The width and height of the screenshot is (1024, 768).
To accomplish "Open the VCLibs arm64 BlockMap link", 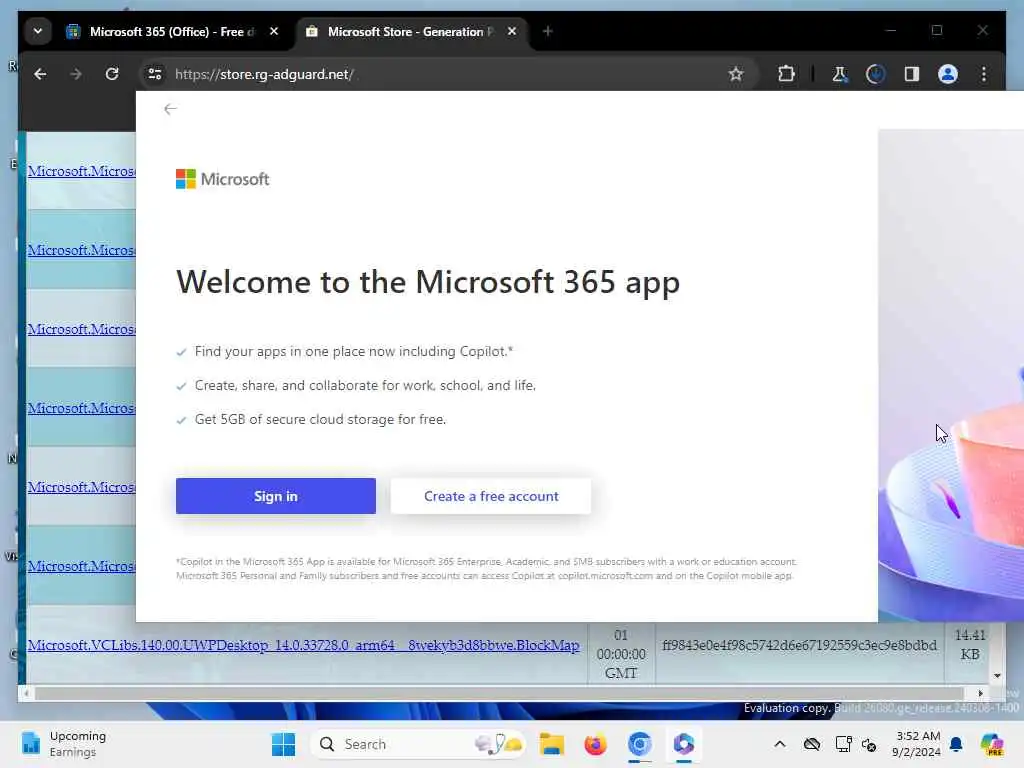I will coord(304,645).
